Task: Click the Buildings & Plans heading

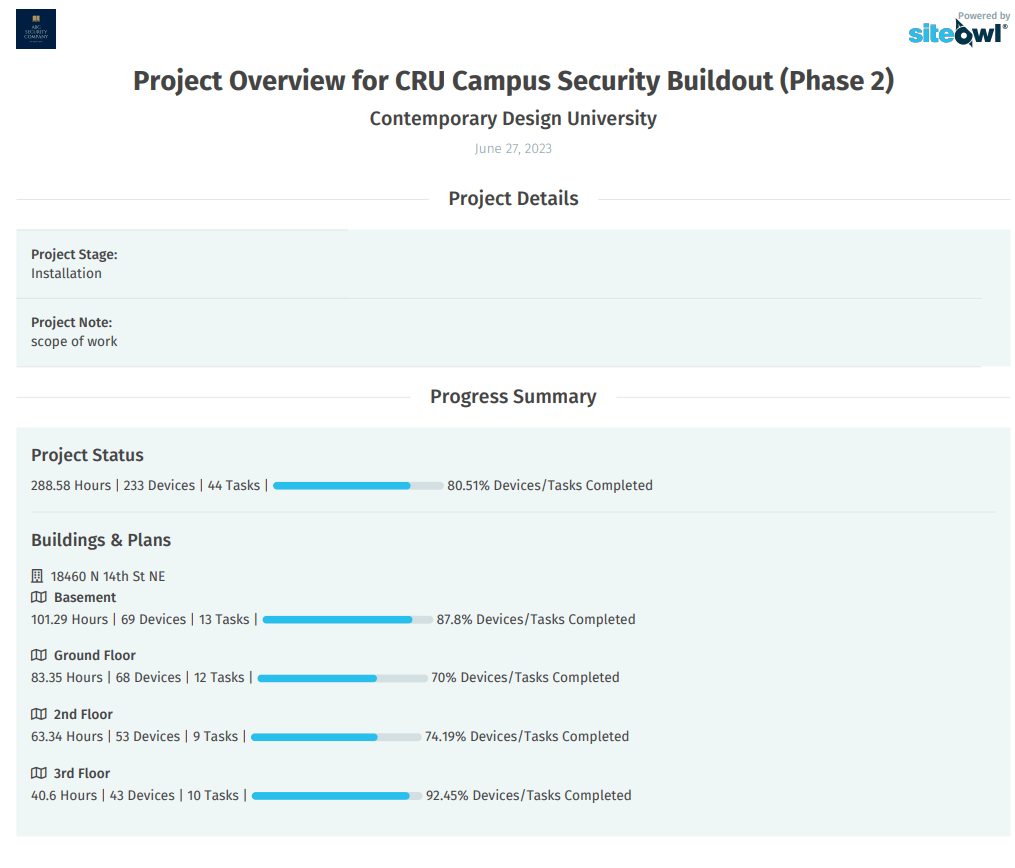Action: point(101,540)
